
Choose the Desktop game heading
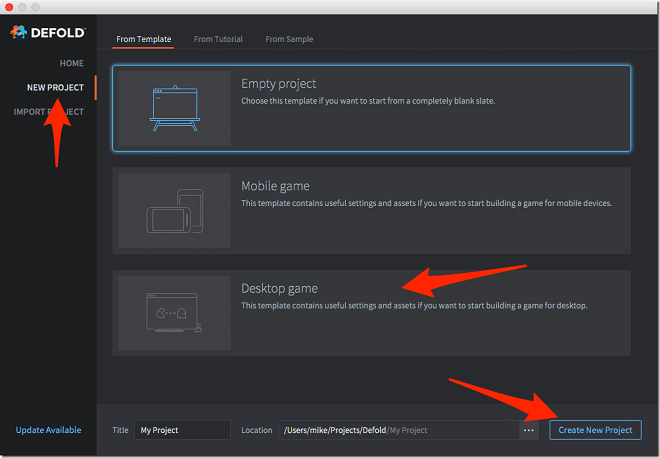(279, 288)
